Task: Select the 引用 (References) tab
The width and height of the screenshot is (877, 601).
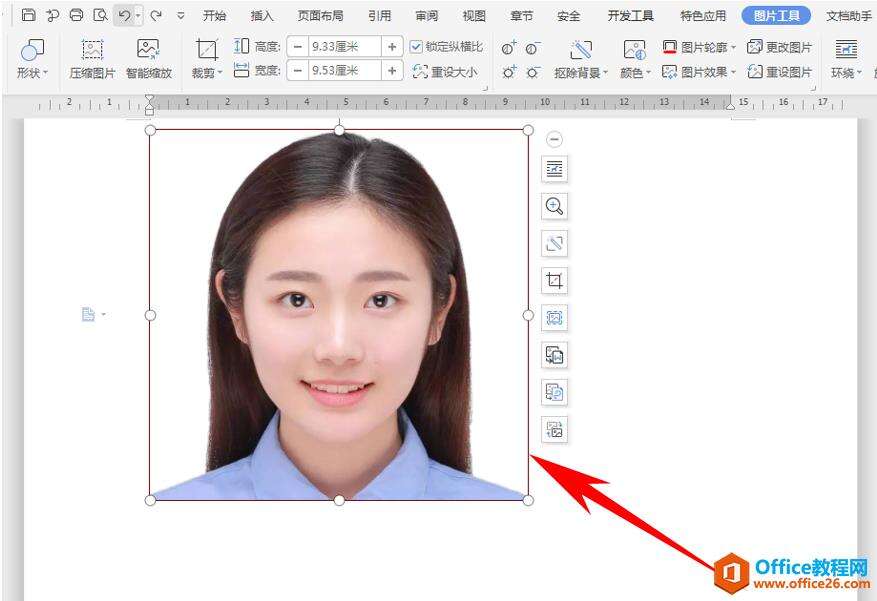Action: pyautogui.click(x=380, y=16)
